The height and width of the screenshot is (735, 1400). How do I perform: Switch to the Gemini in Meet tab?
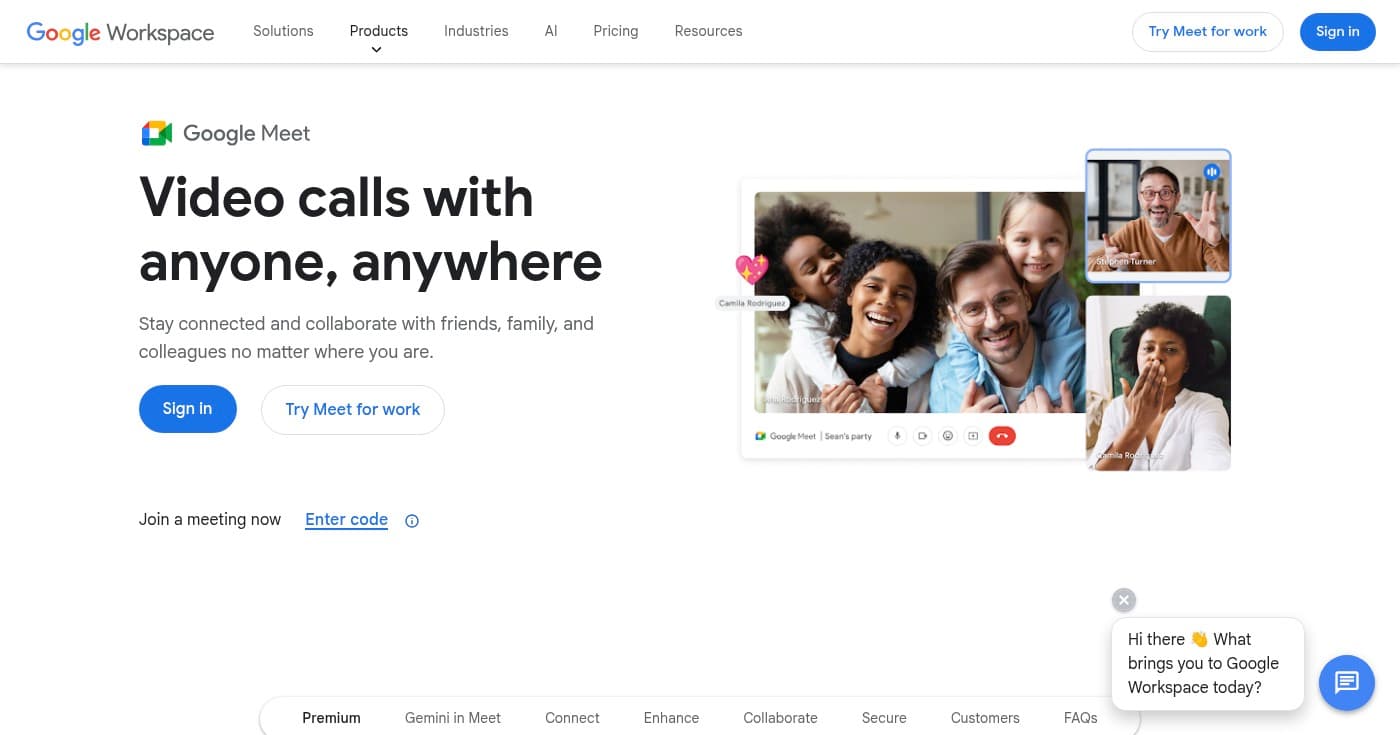(x=452, y=717)
